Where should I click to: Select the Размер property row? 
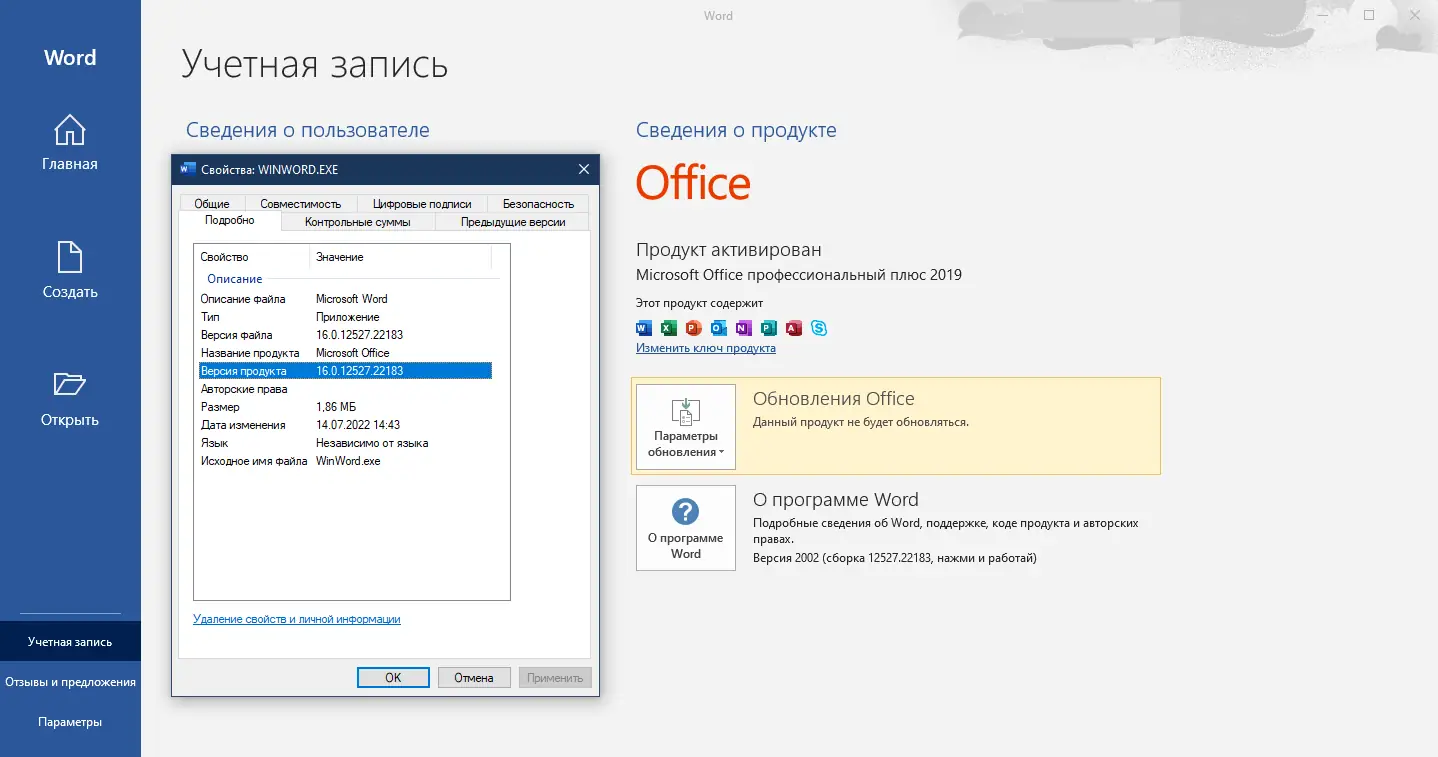[x=345, y=407]
